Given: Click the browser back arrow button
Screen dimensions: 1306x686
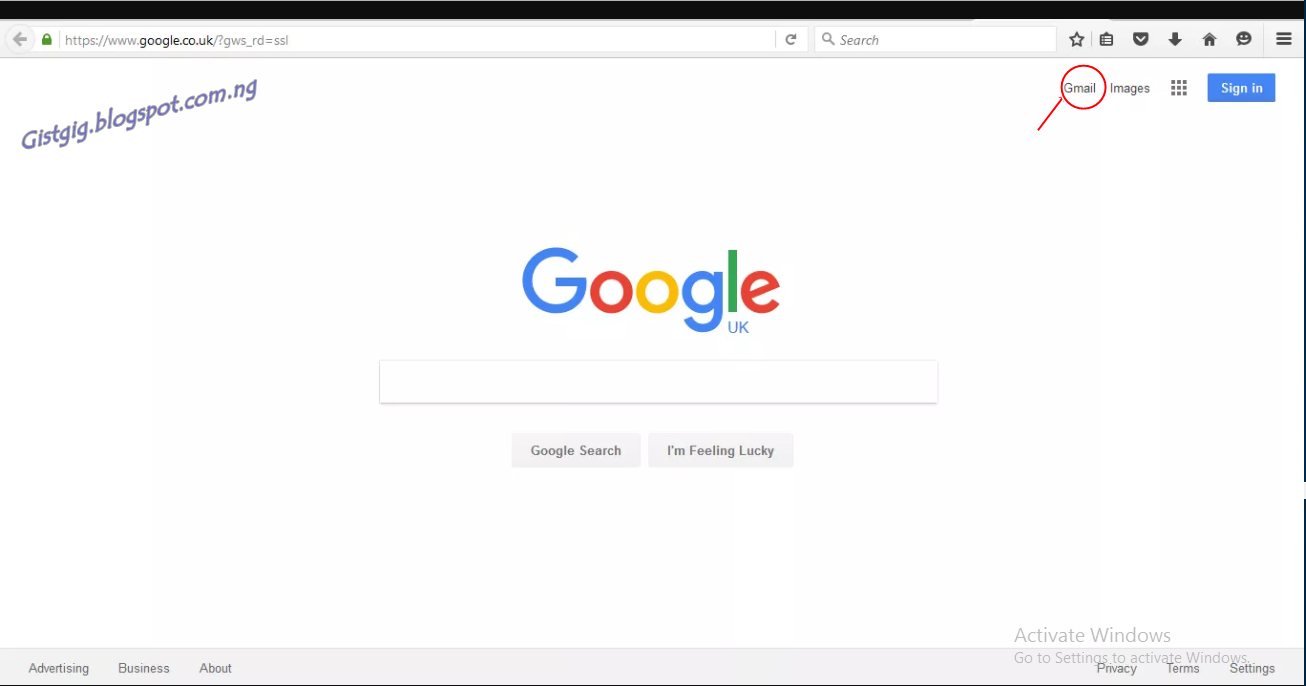Looking at the screenshot, I should pyautogui.click(x=19, y=40).
